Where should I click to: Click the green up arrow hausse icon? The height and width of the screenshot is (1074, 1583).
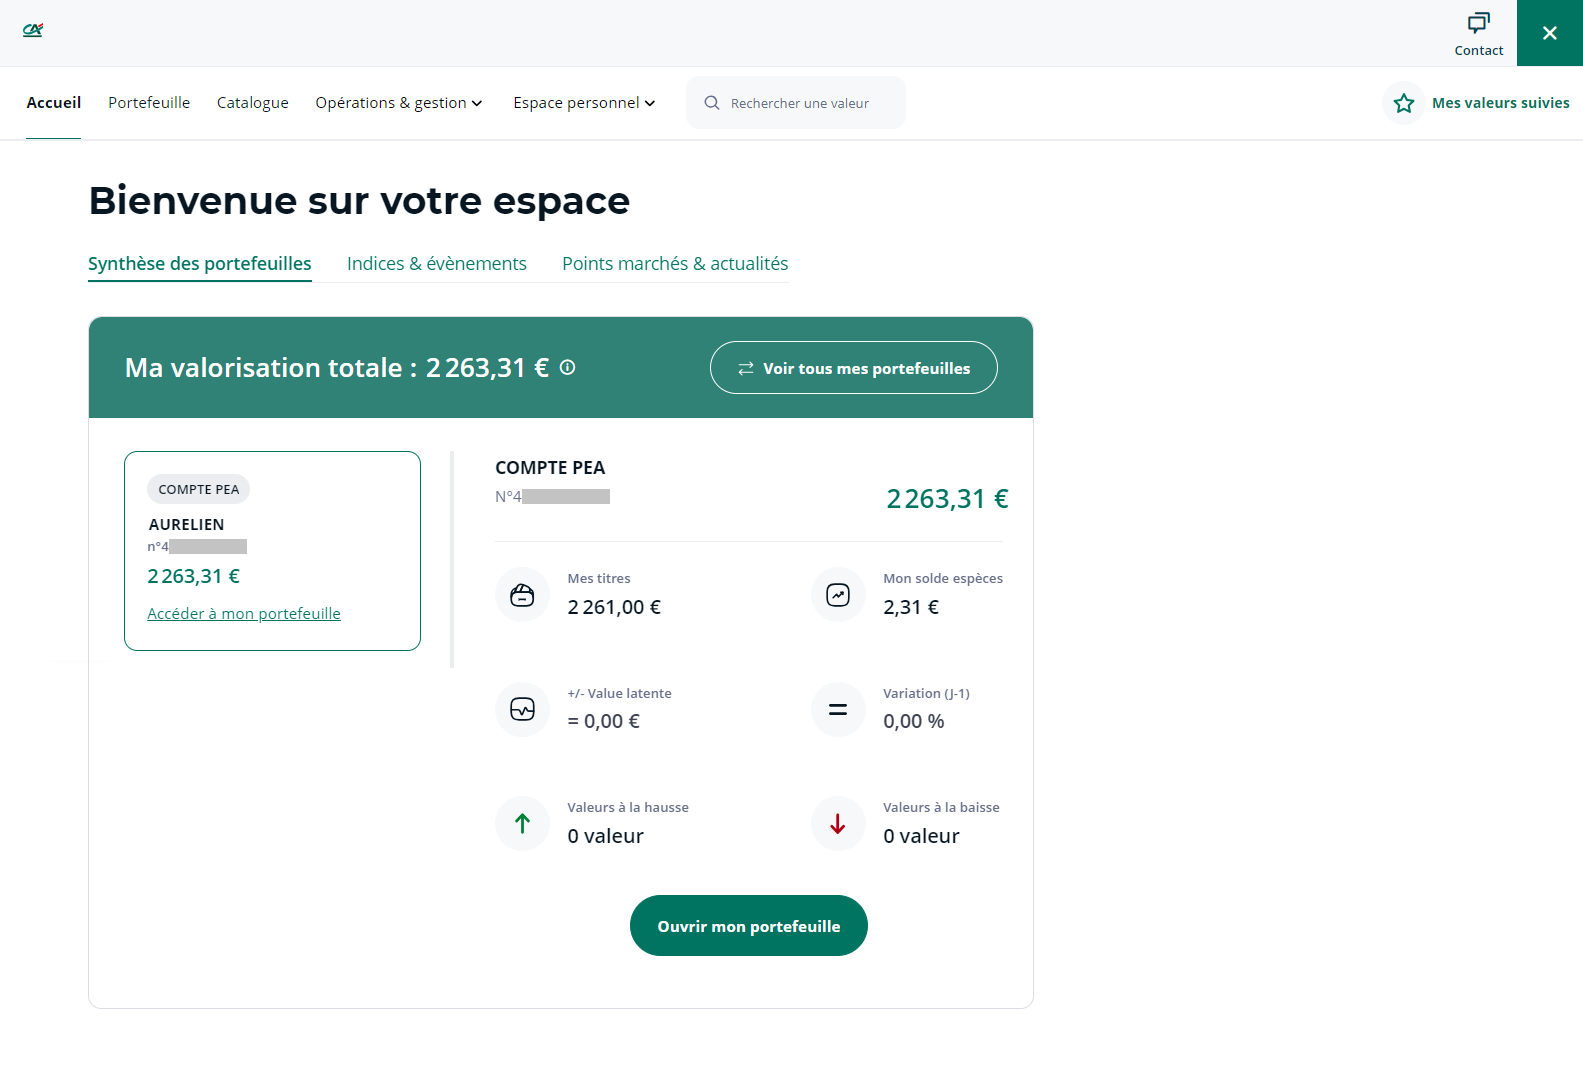[522, 823]
